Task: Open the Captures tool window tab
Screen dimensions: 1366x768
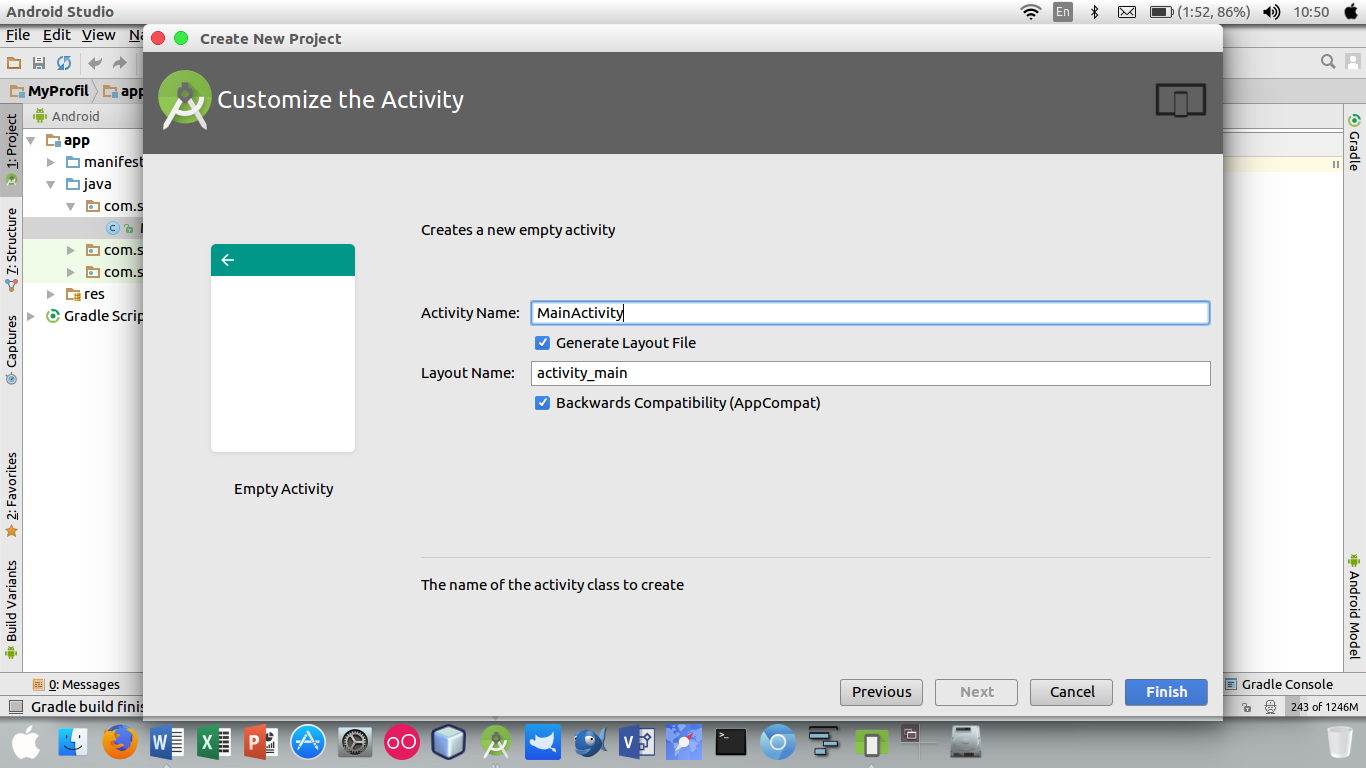Action: coord(11,350)
